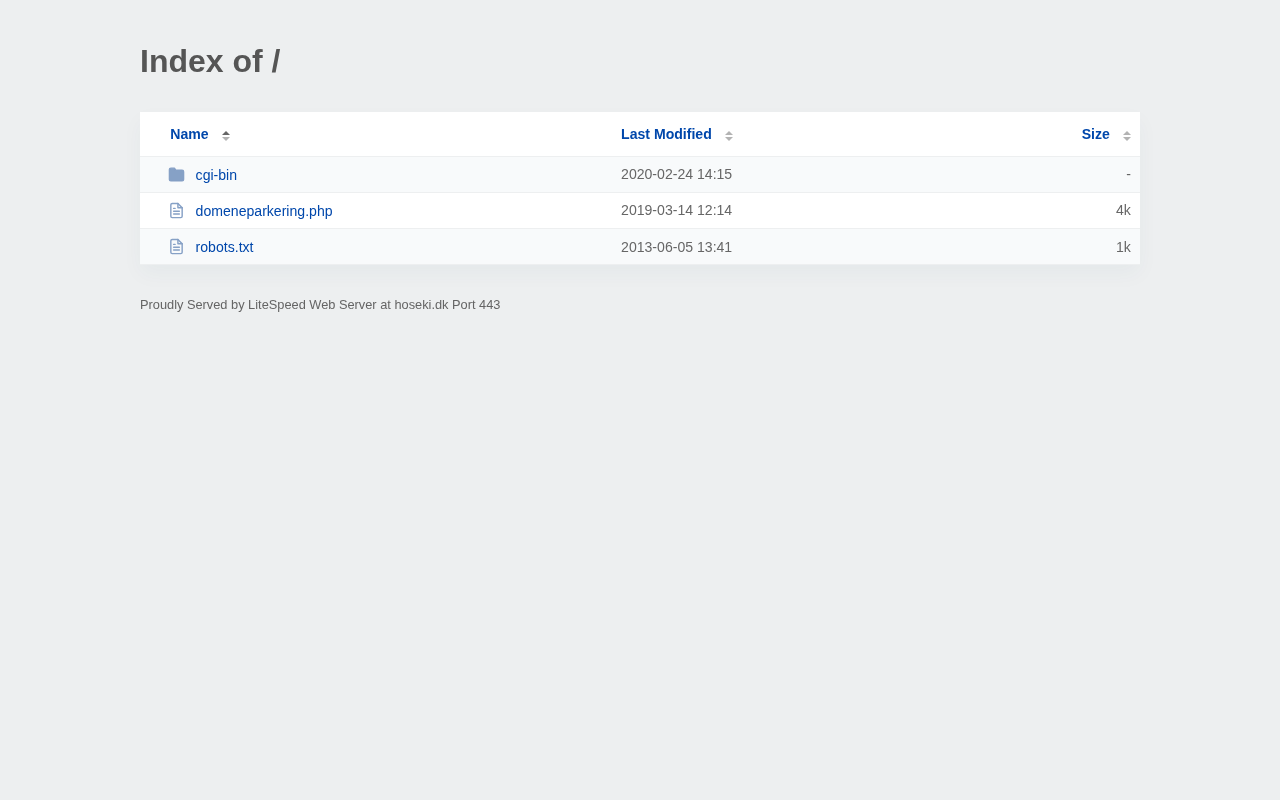Click the domeneparkering.php file icon
Image resolution: width=1280 pixels, height=800 pixels.
pyautogui.click(x=176, y=211)
